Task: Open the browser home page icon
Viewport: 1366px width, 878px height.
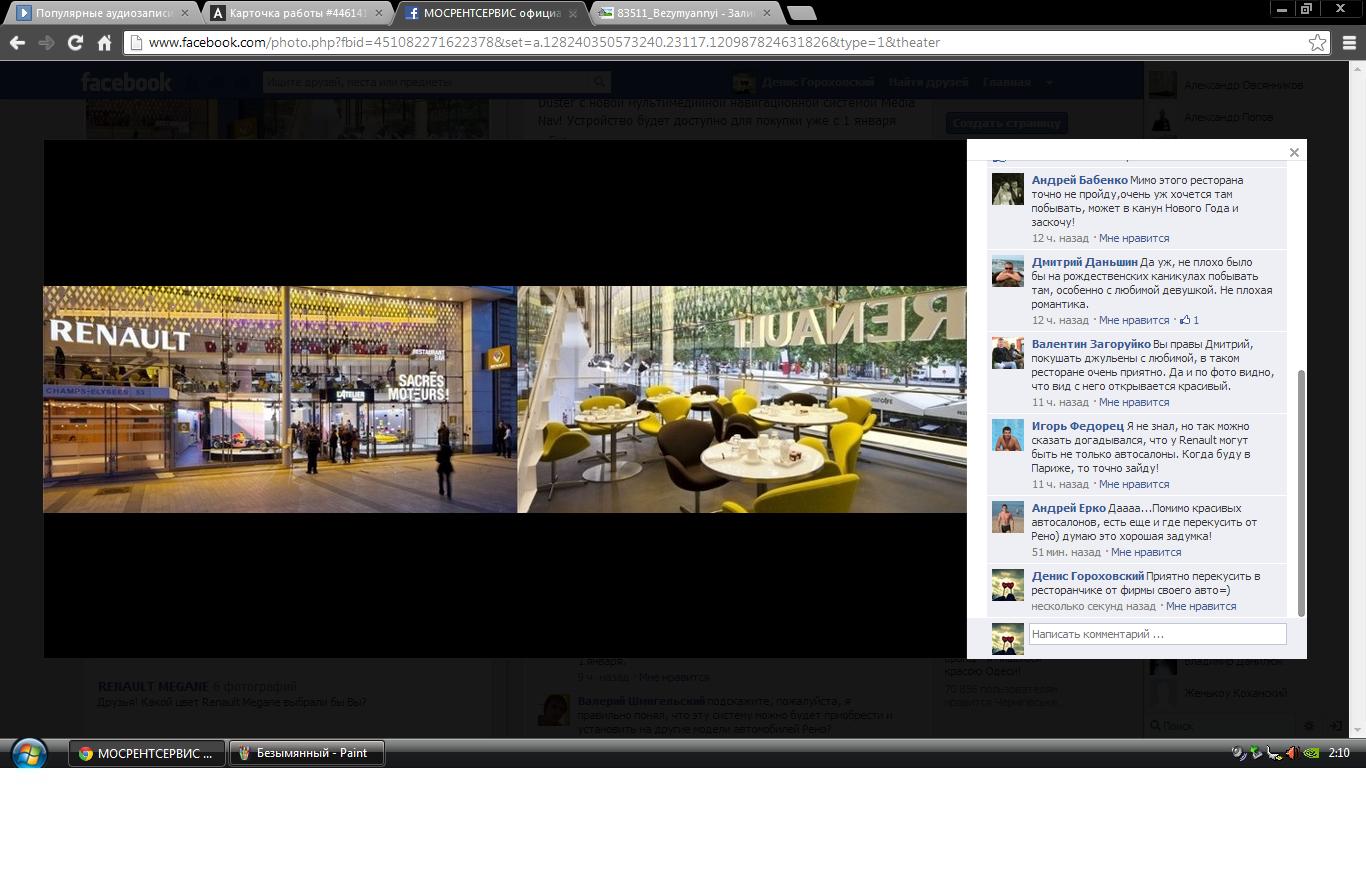Action: point(104,42)
